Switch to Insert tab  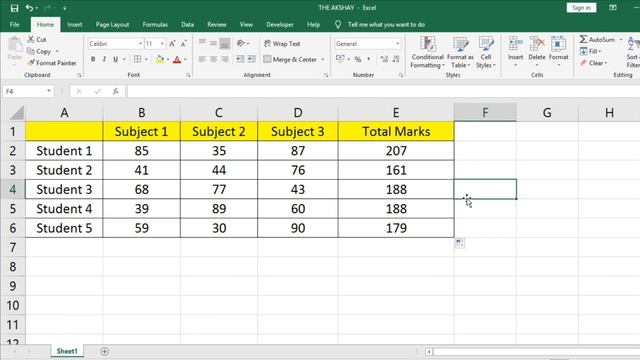[x=75, y=24]
